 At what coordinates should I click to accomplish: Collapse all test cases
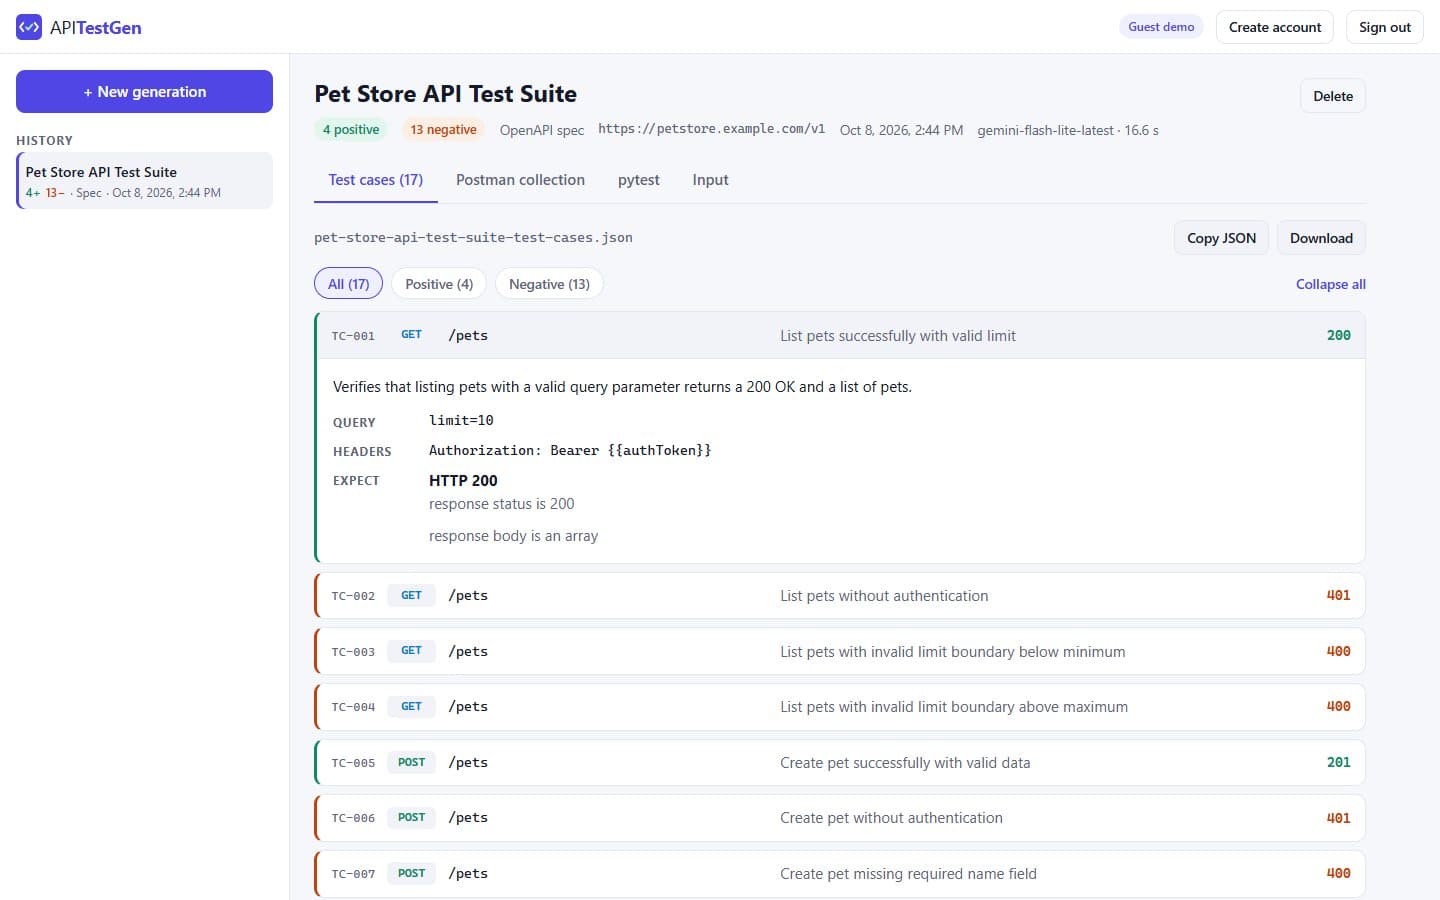tap(1331, 284)
